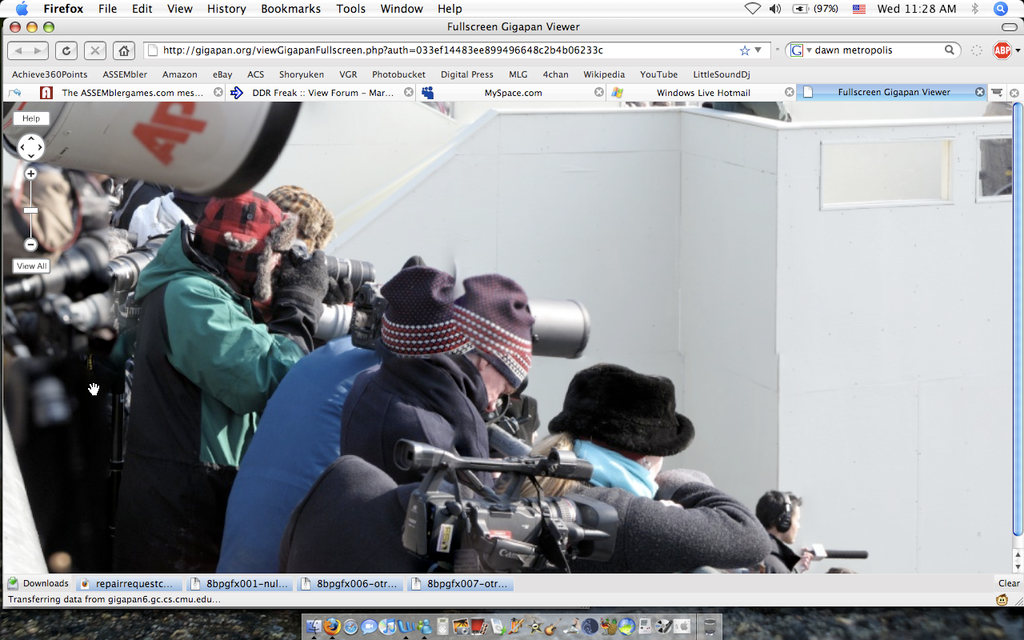Click the pan direction control circle
1024x640 pixels.
click(x=31, y=148)
